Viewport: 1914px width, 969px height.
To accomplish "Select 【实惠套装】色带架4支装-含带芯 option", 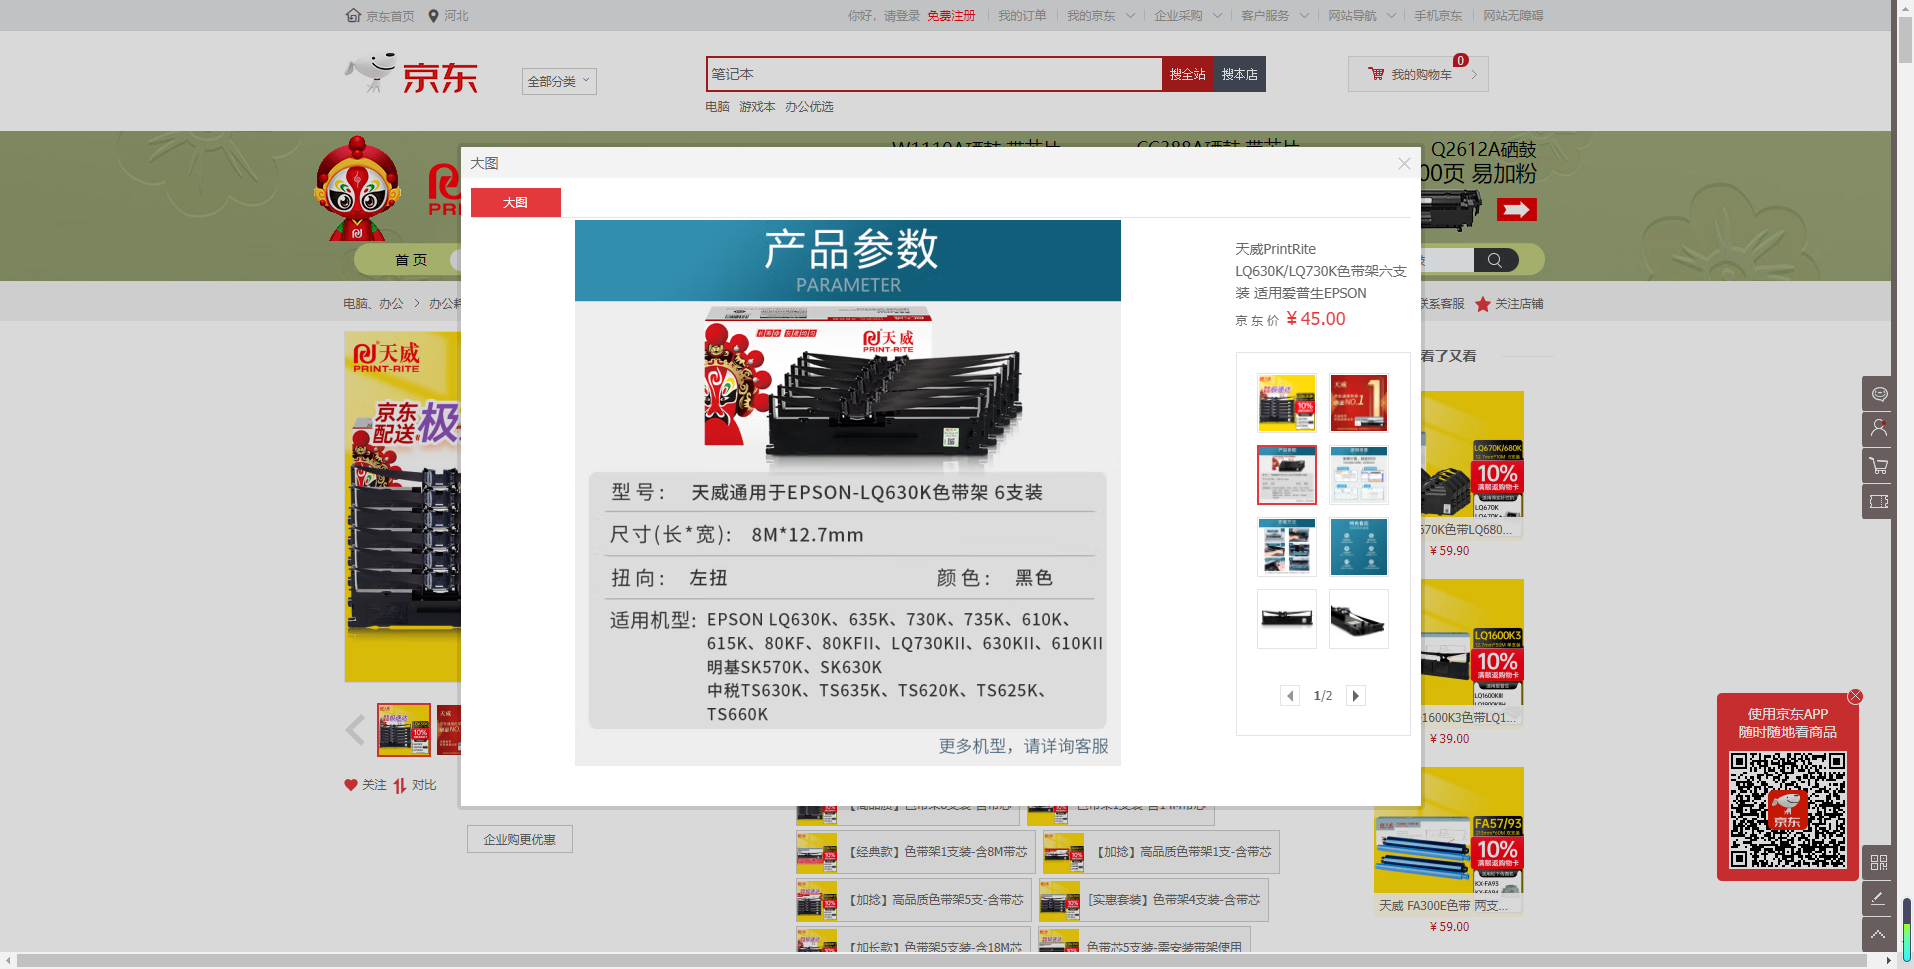I will (x=1153, y=900).
